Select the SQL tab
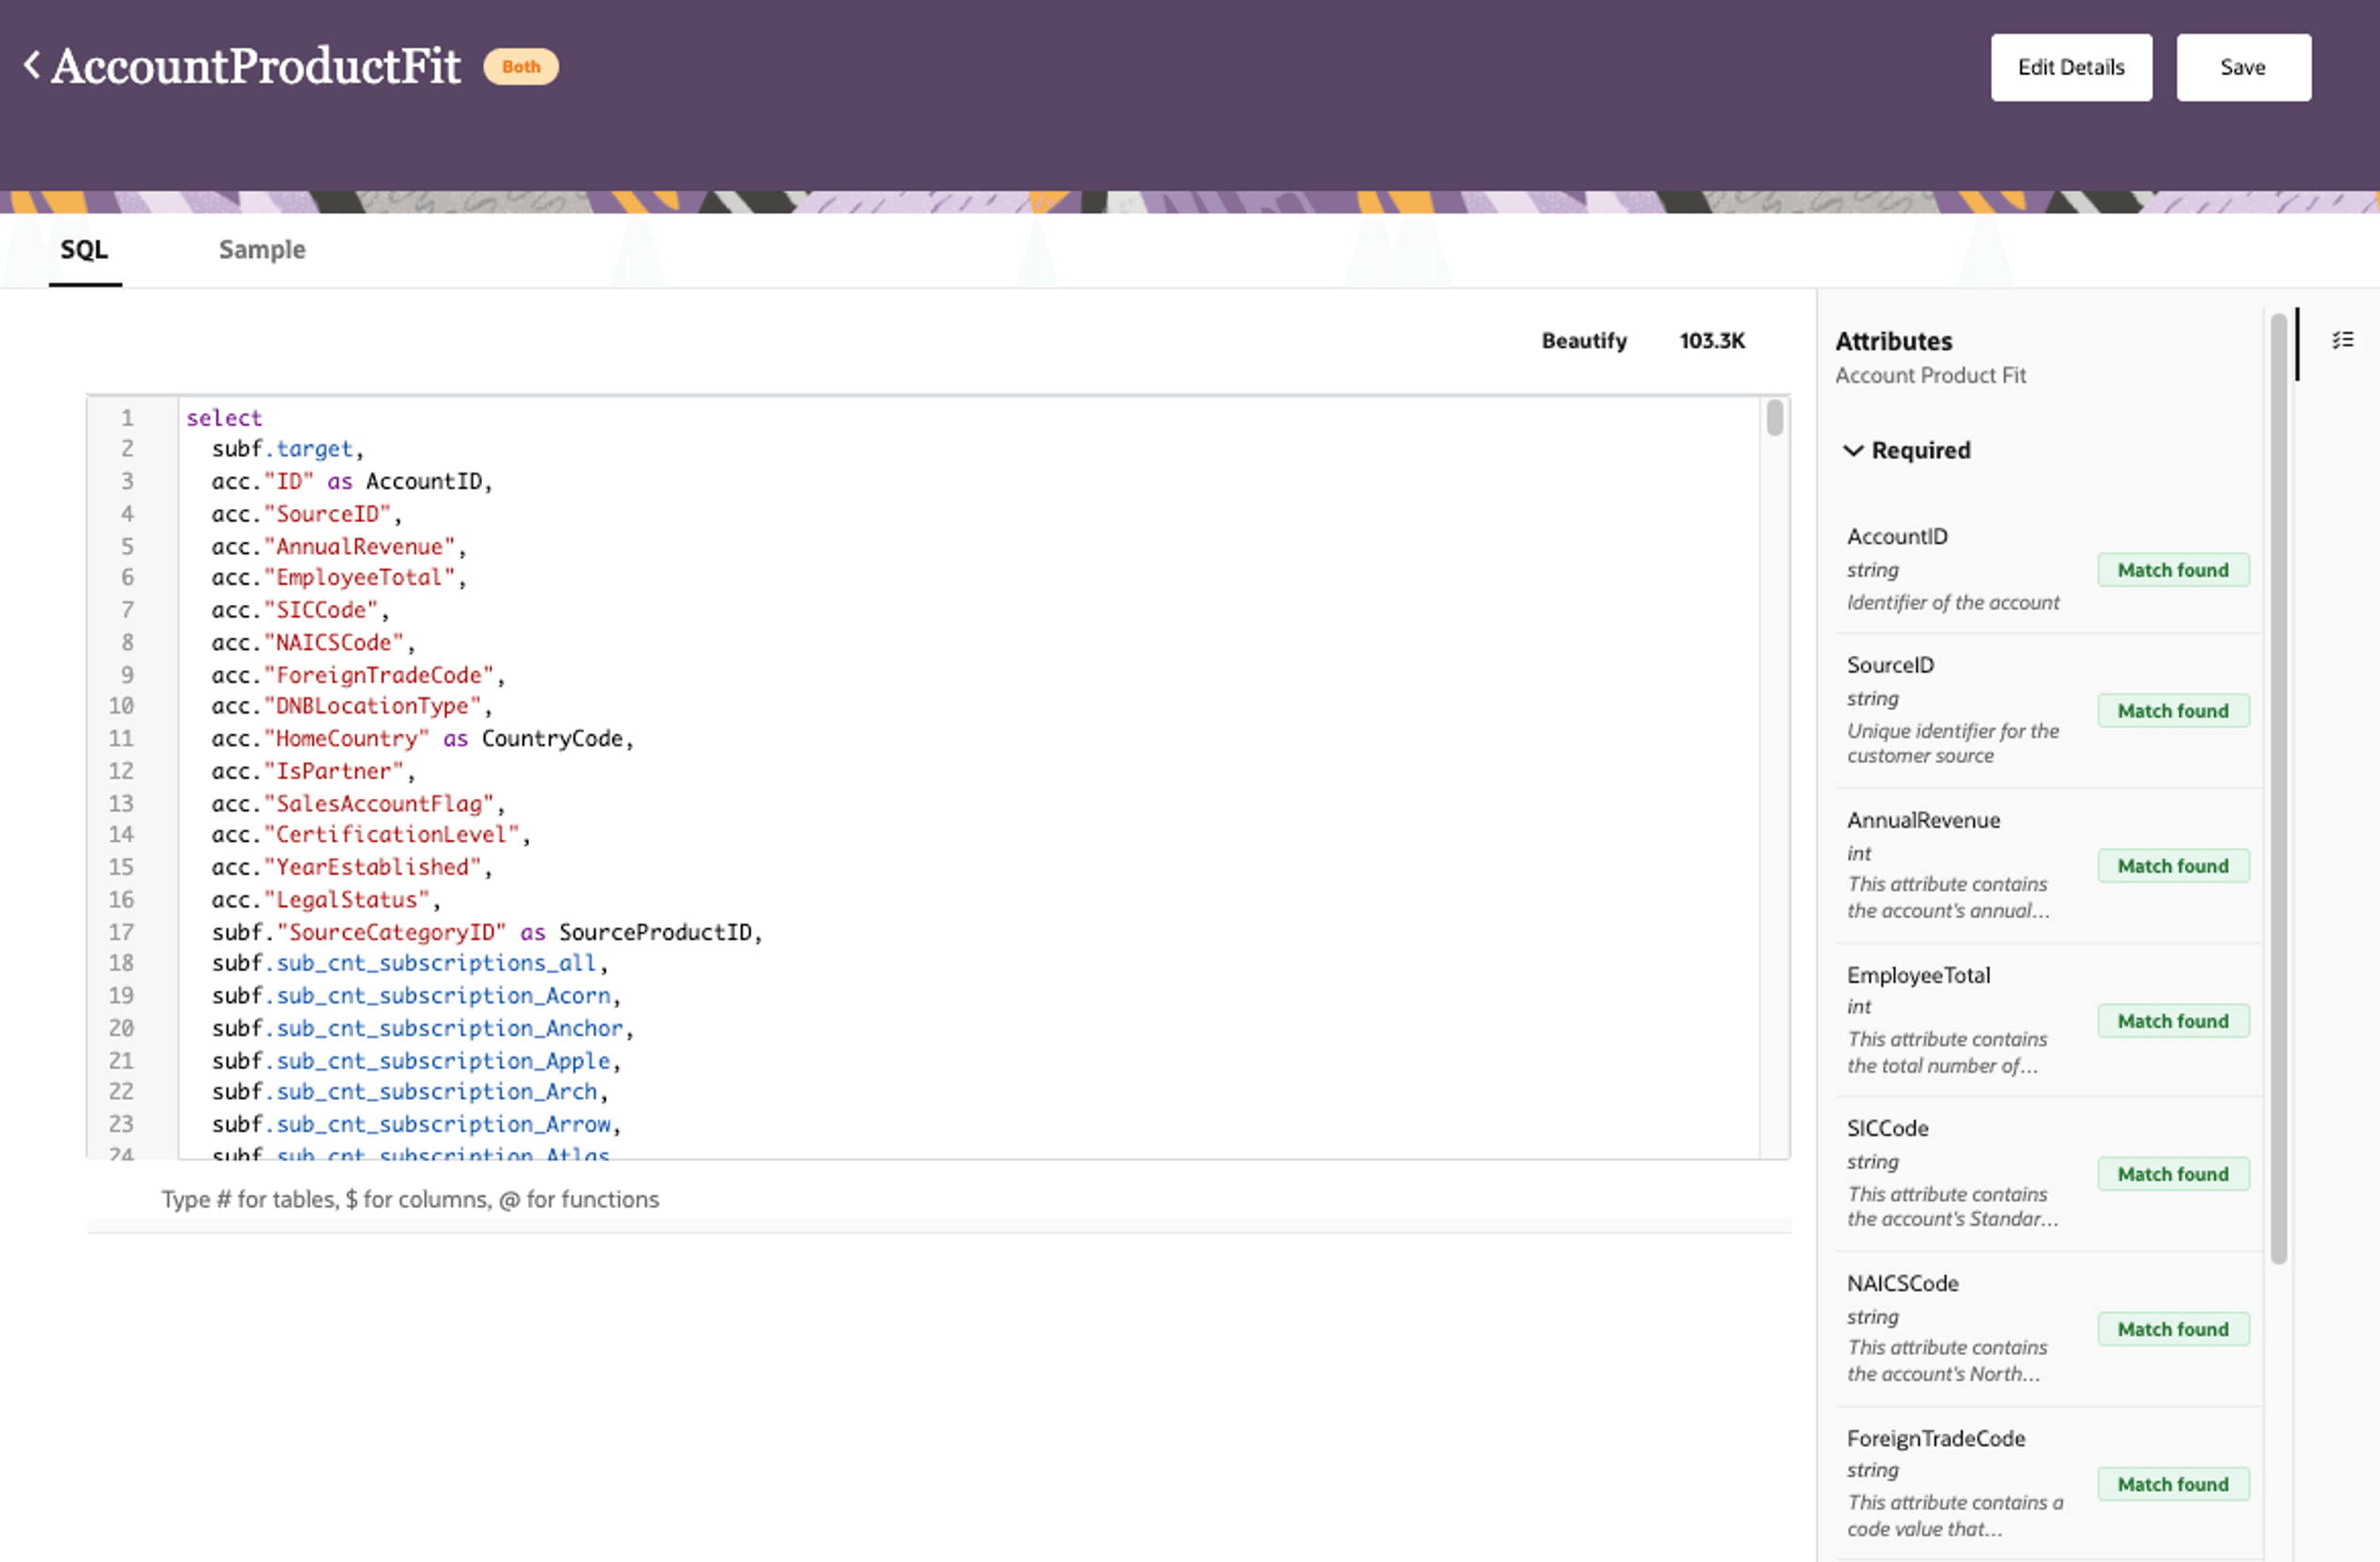Viewport: 2380px width, 1562px height. click(85, 250)
